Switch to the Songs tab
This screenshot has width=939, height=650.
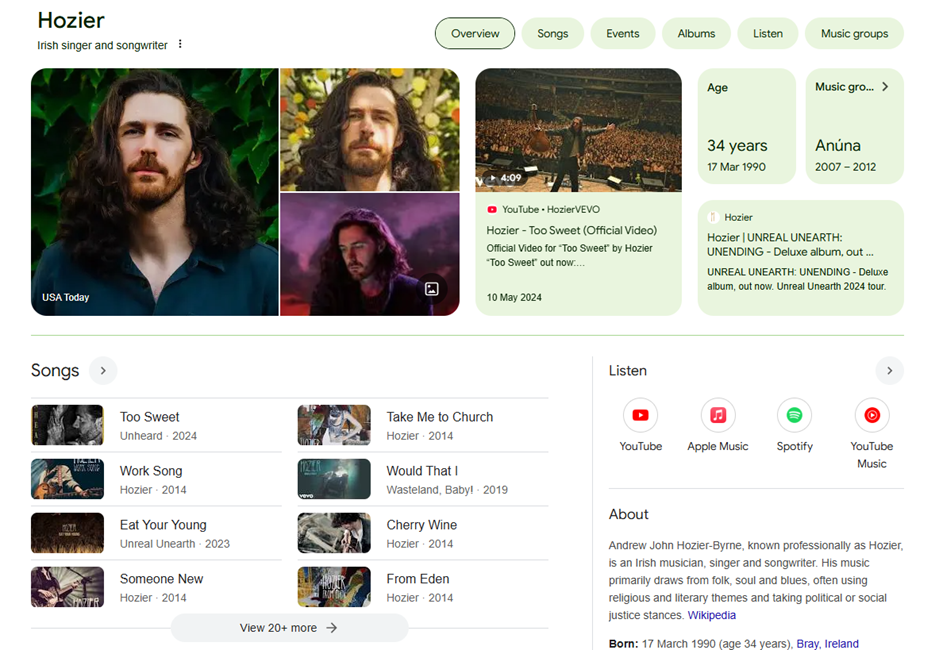552,34
